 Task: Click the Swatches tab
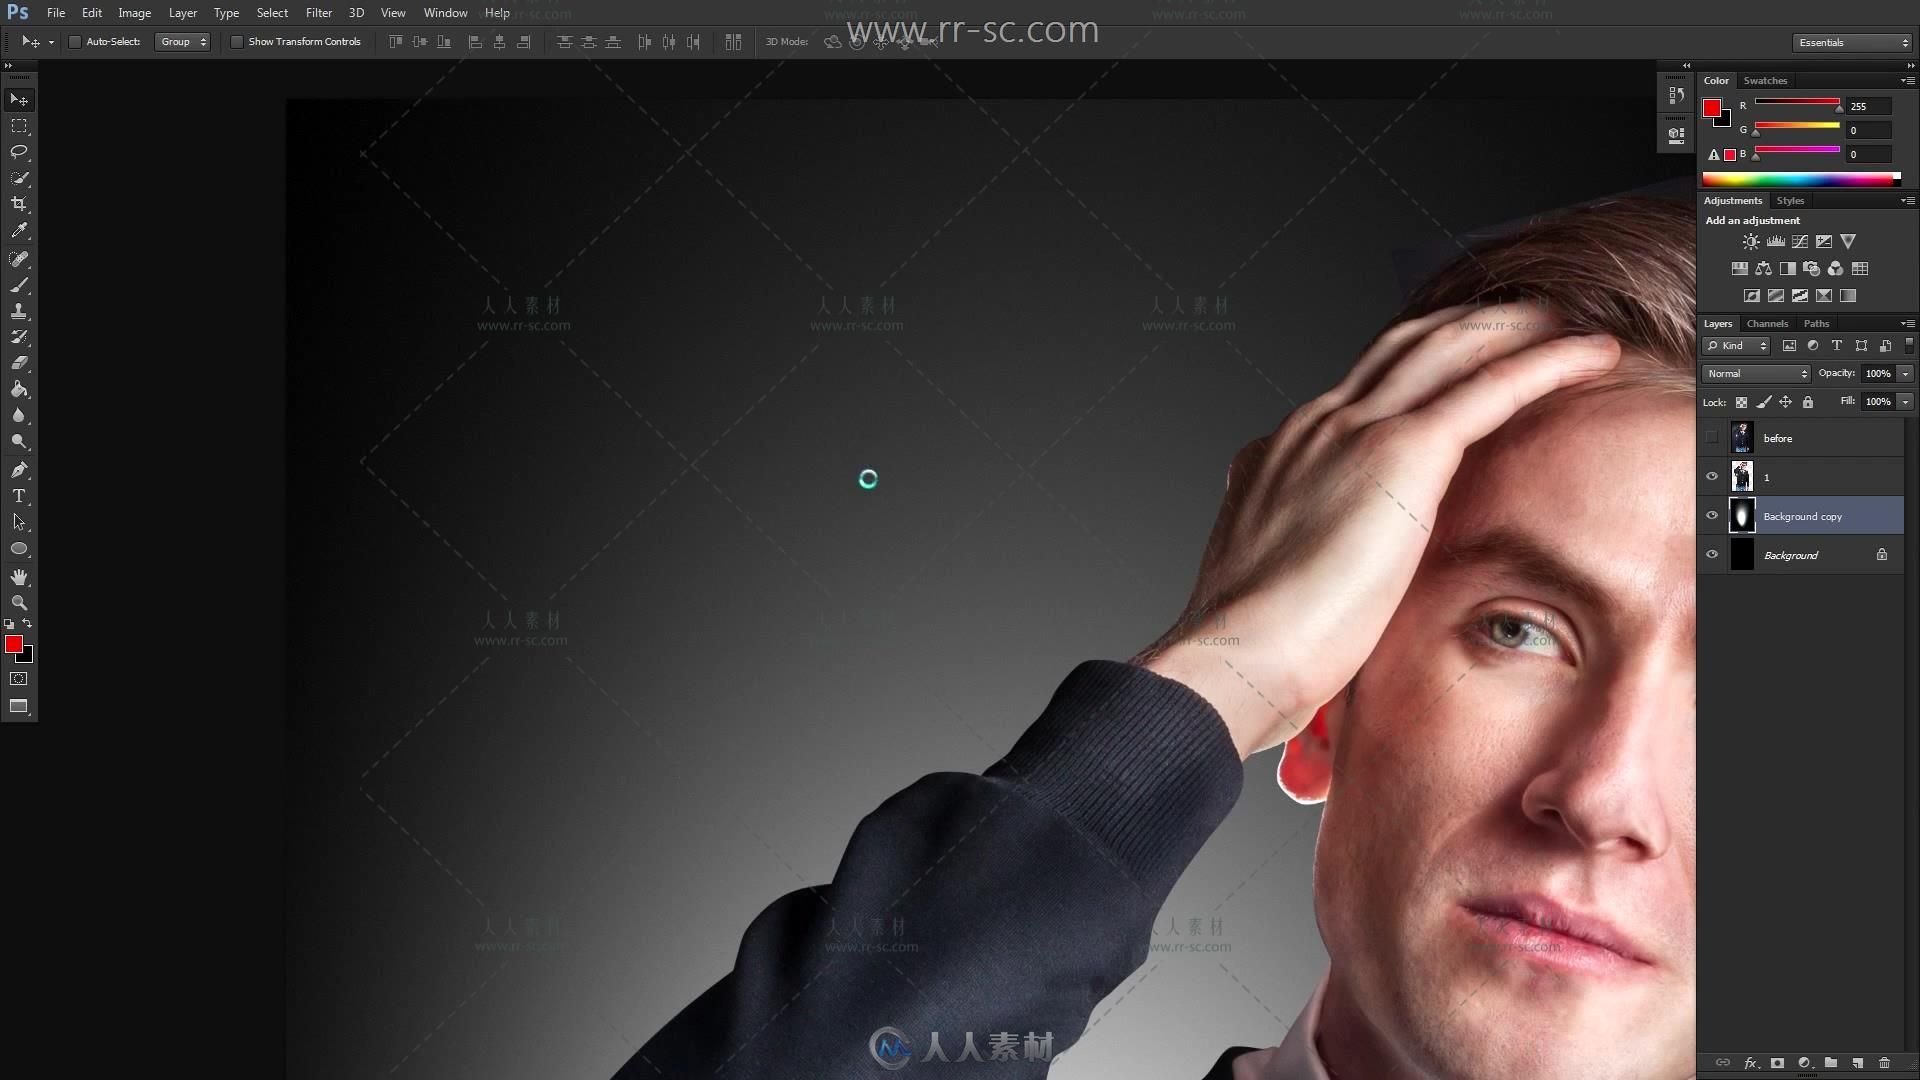pos(1766,80)
